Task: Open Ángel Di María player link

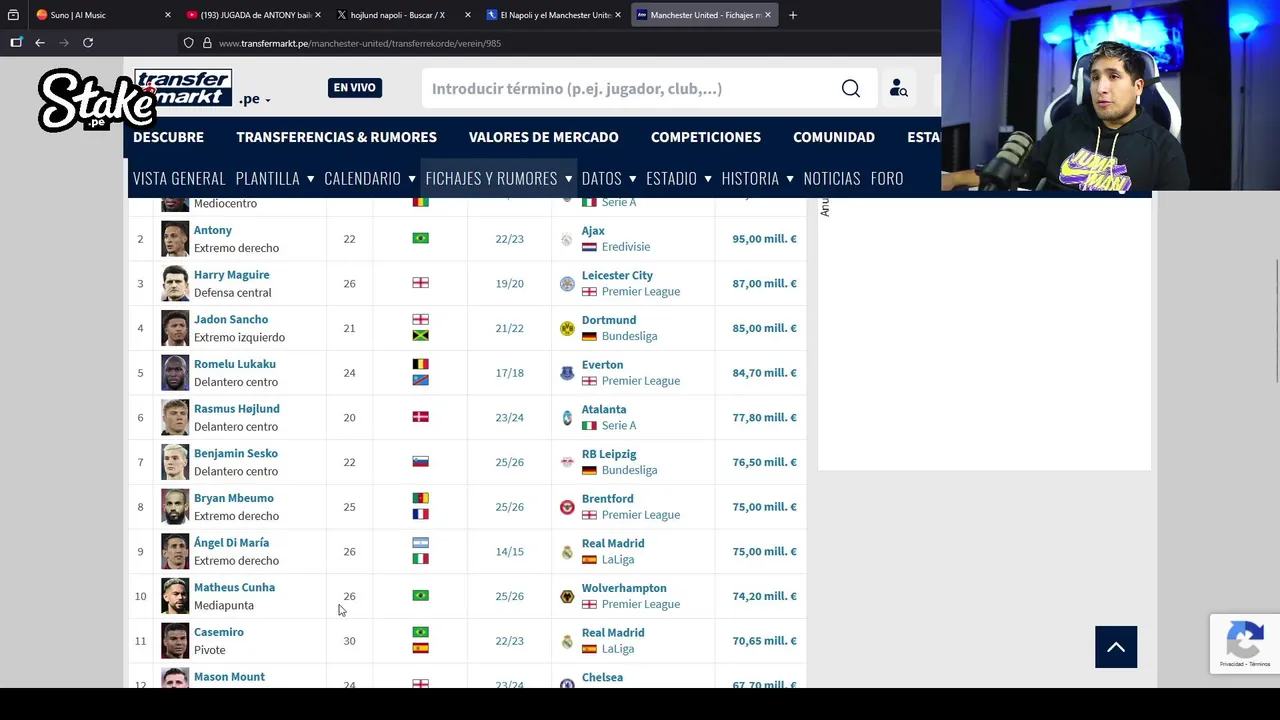Action: [x=232, y=542]
